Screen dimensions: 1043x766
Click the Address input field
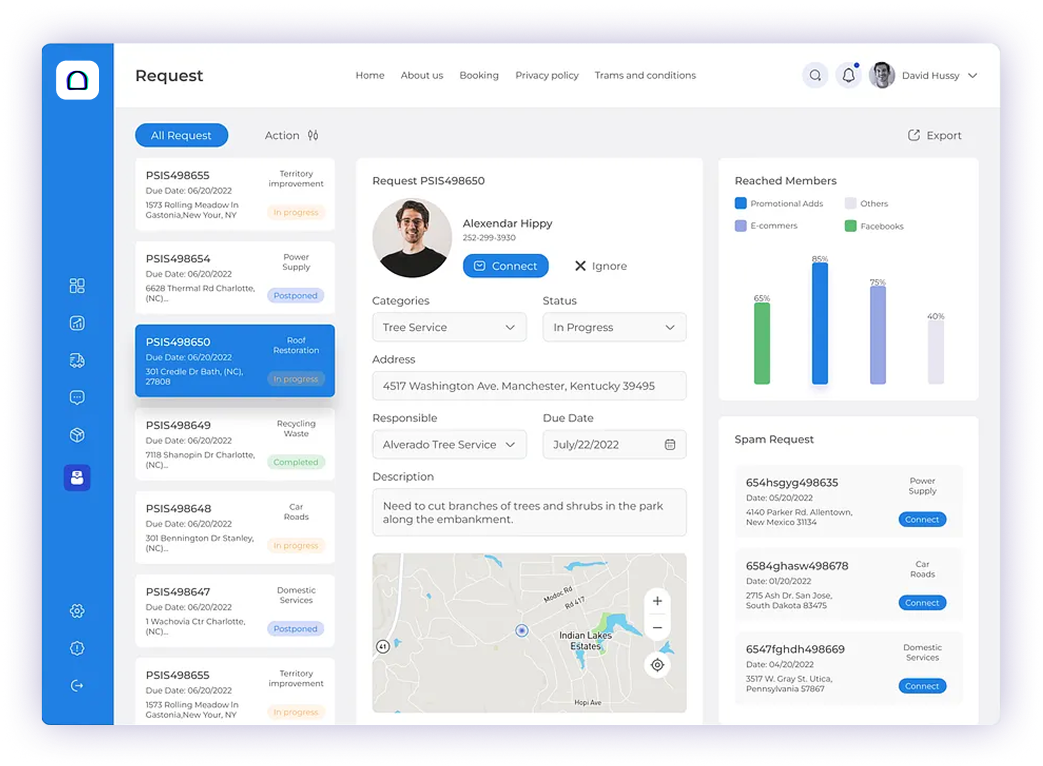tap(529, 386)
